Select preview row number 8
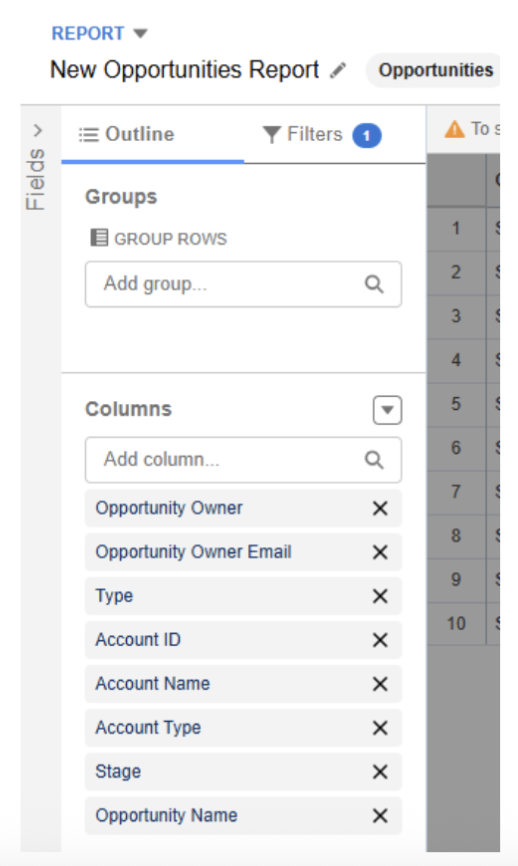 tap(456, 536)
